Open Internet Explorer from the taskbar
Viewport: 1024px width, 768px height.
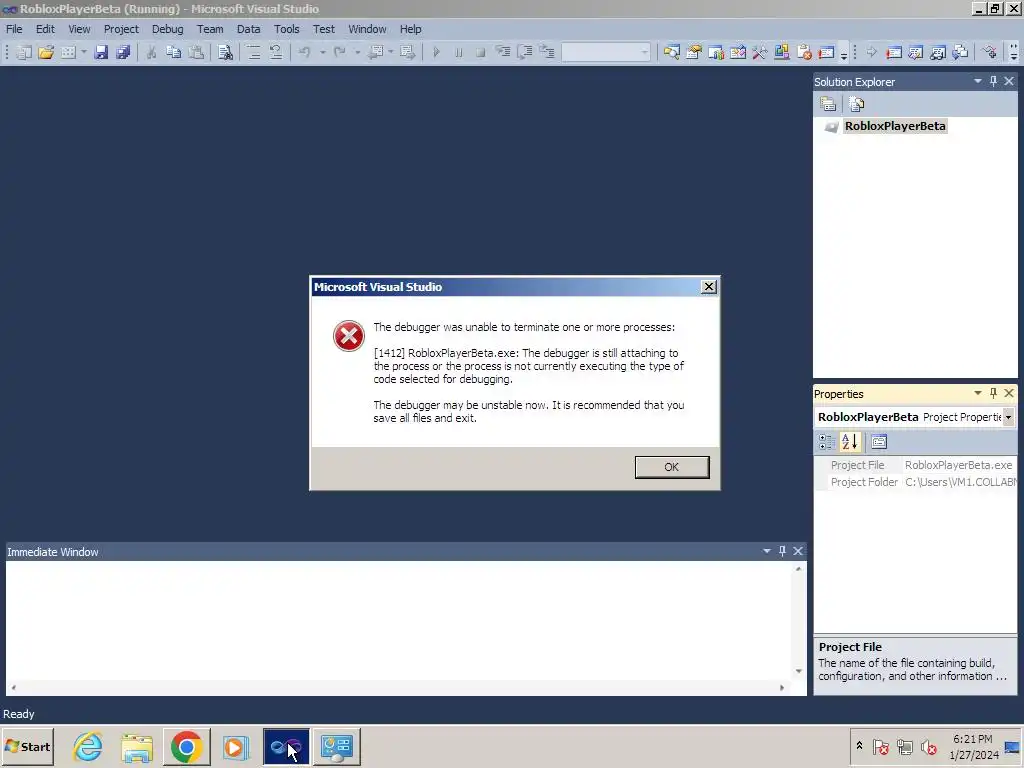[88, 746]
